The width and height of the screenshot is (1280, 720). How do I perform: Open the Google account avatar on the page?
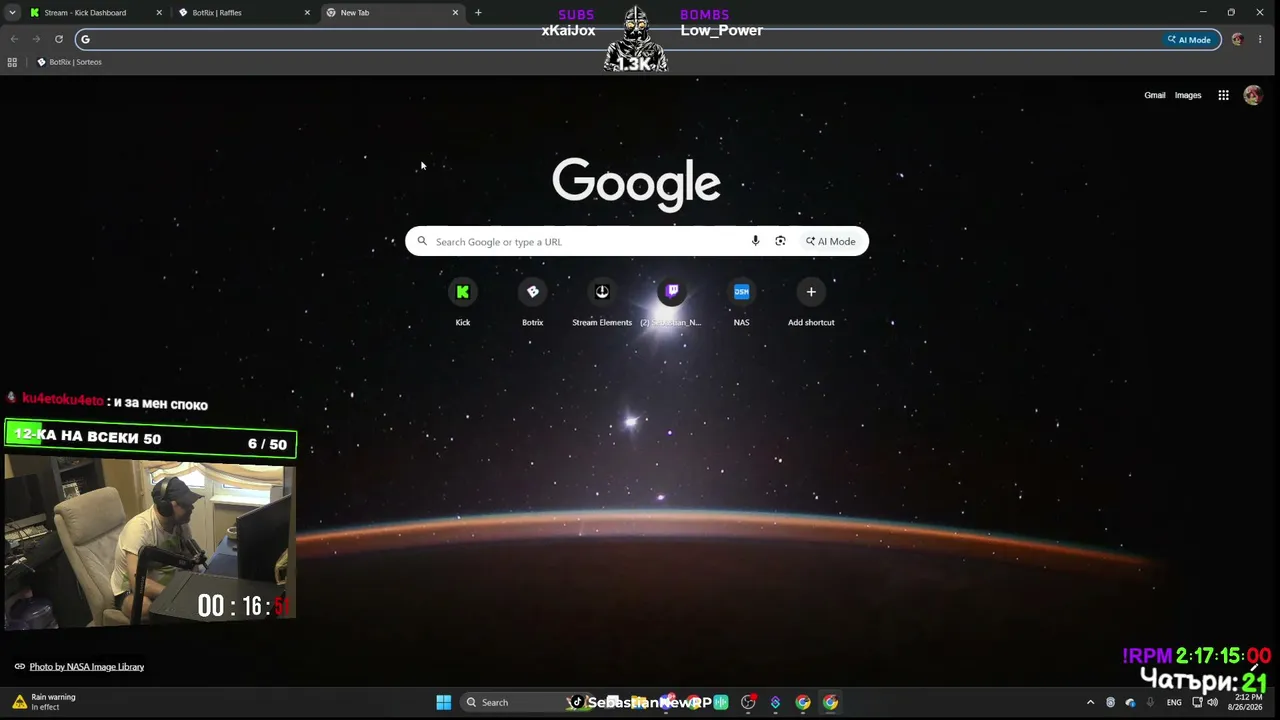(1252, 95)
